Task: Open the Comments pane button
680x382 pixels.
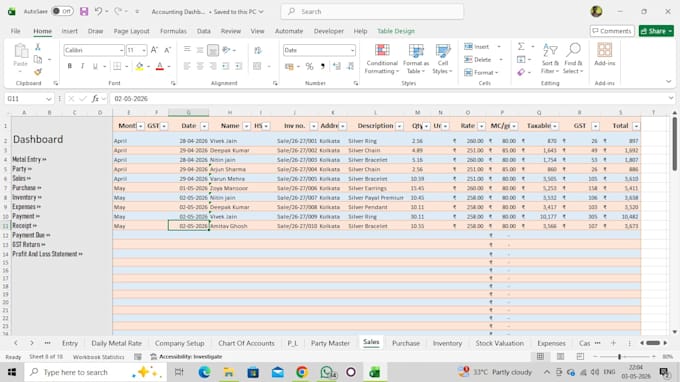Action: click(612, 31)
